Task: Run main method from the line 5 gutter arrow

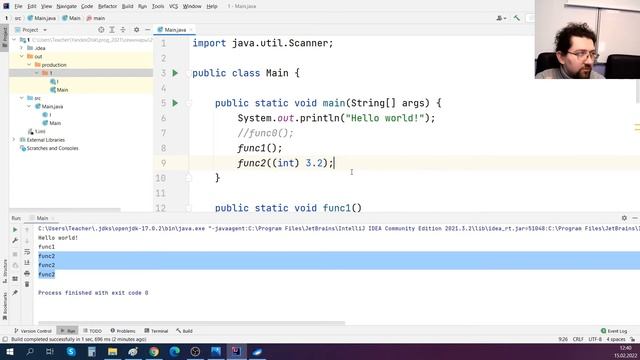Action: coord(175,103)
